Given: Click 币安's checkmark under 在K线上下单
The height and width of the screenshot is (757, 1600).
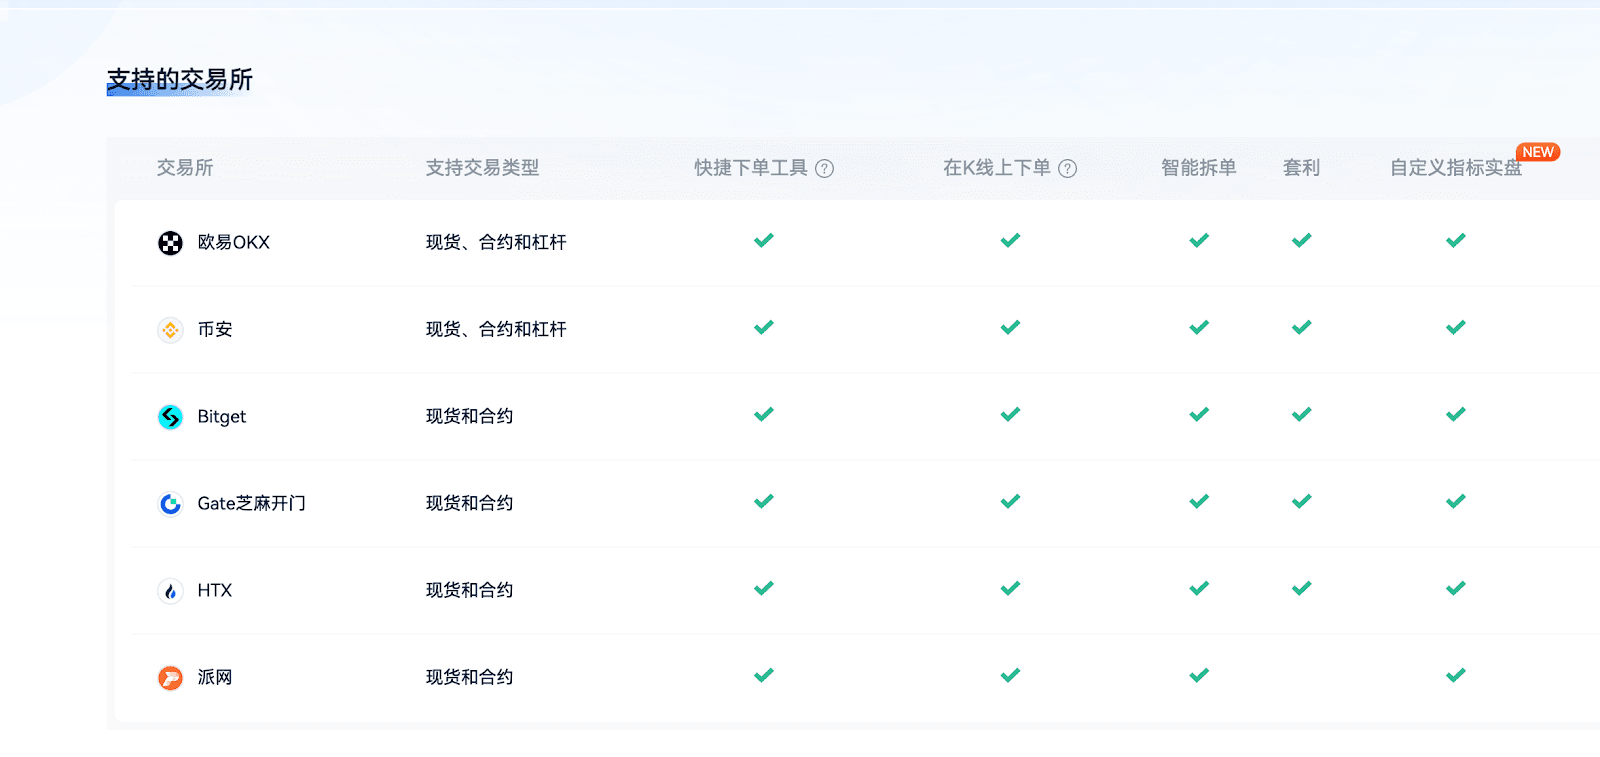Looking at the screenshot, I should pyautogui.click(x=1011, y=327).
